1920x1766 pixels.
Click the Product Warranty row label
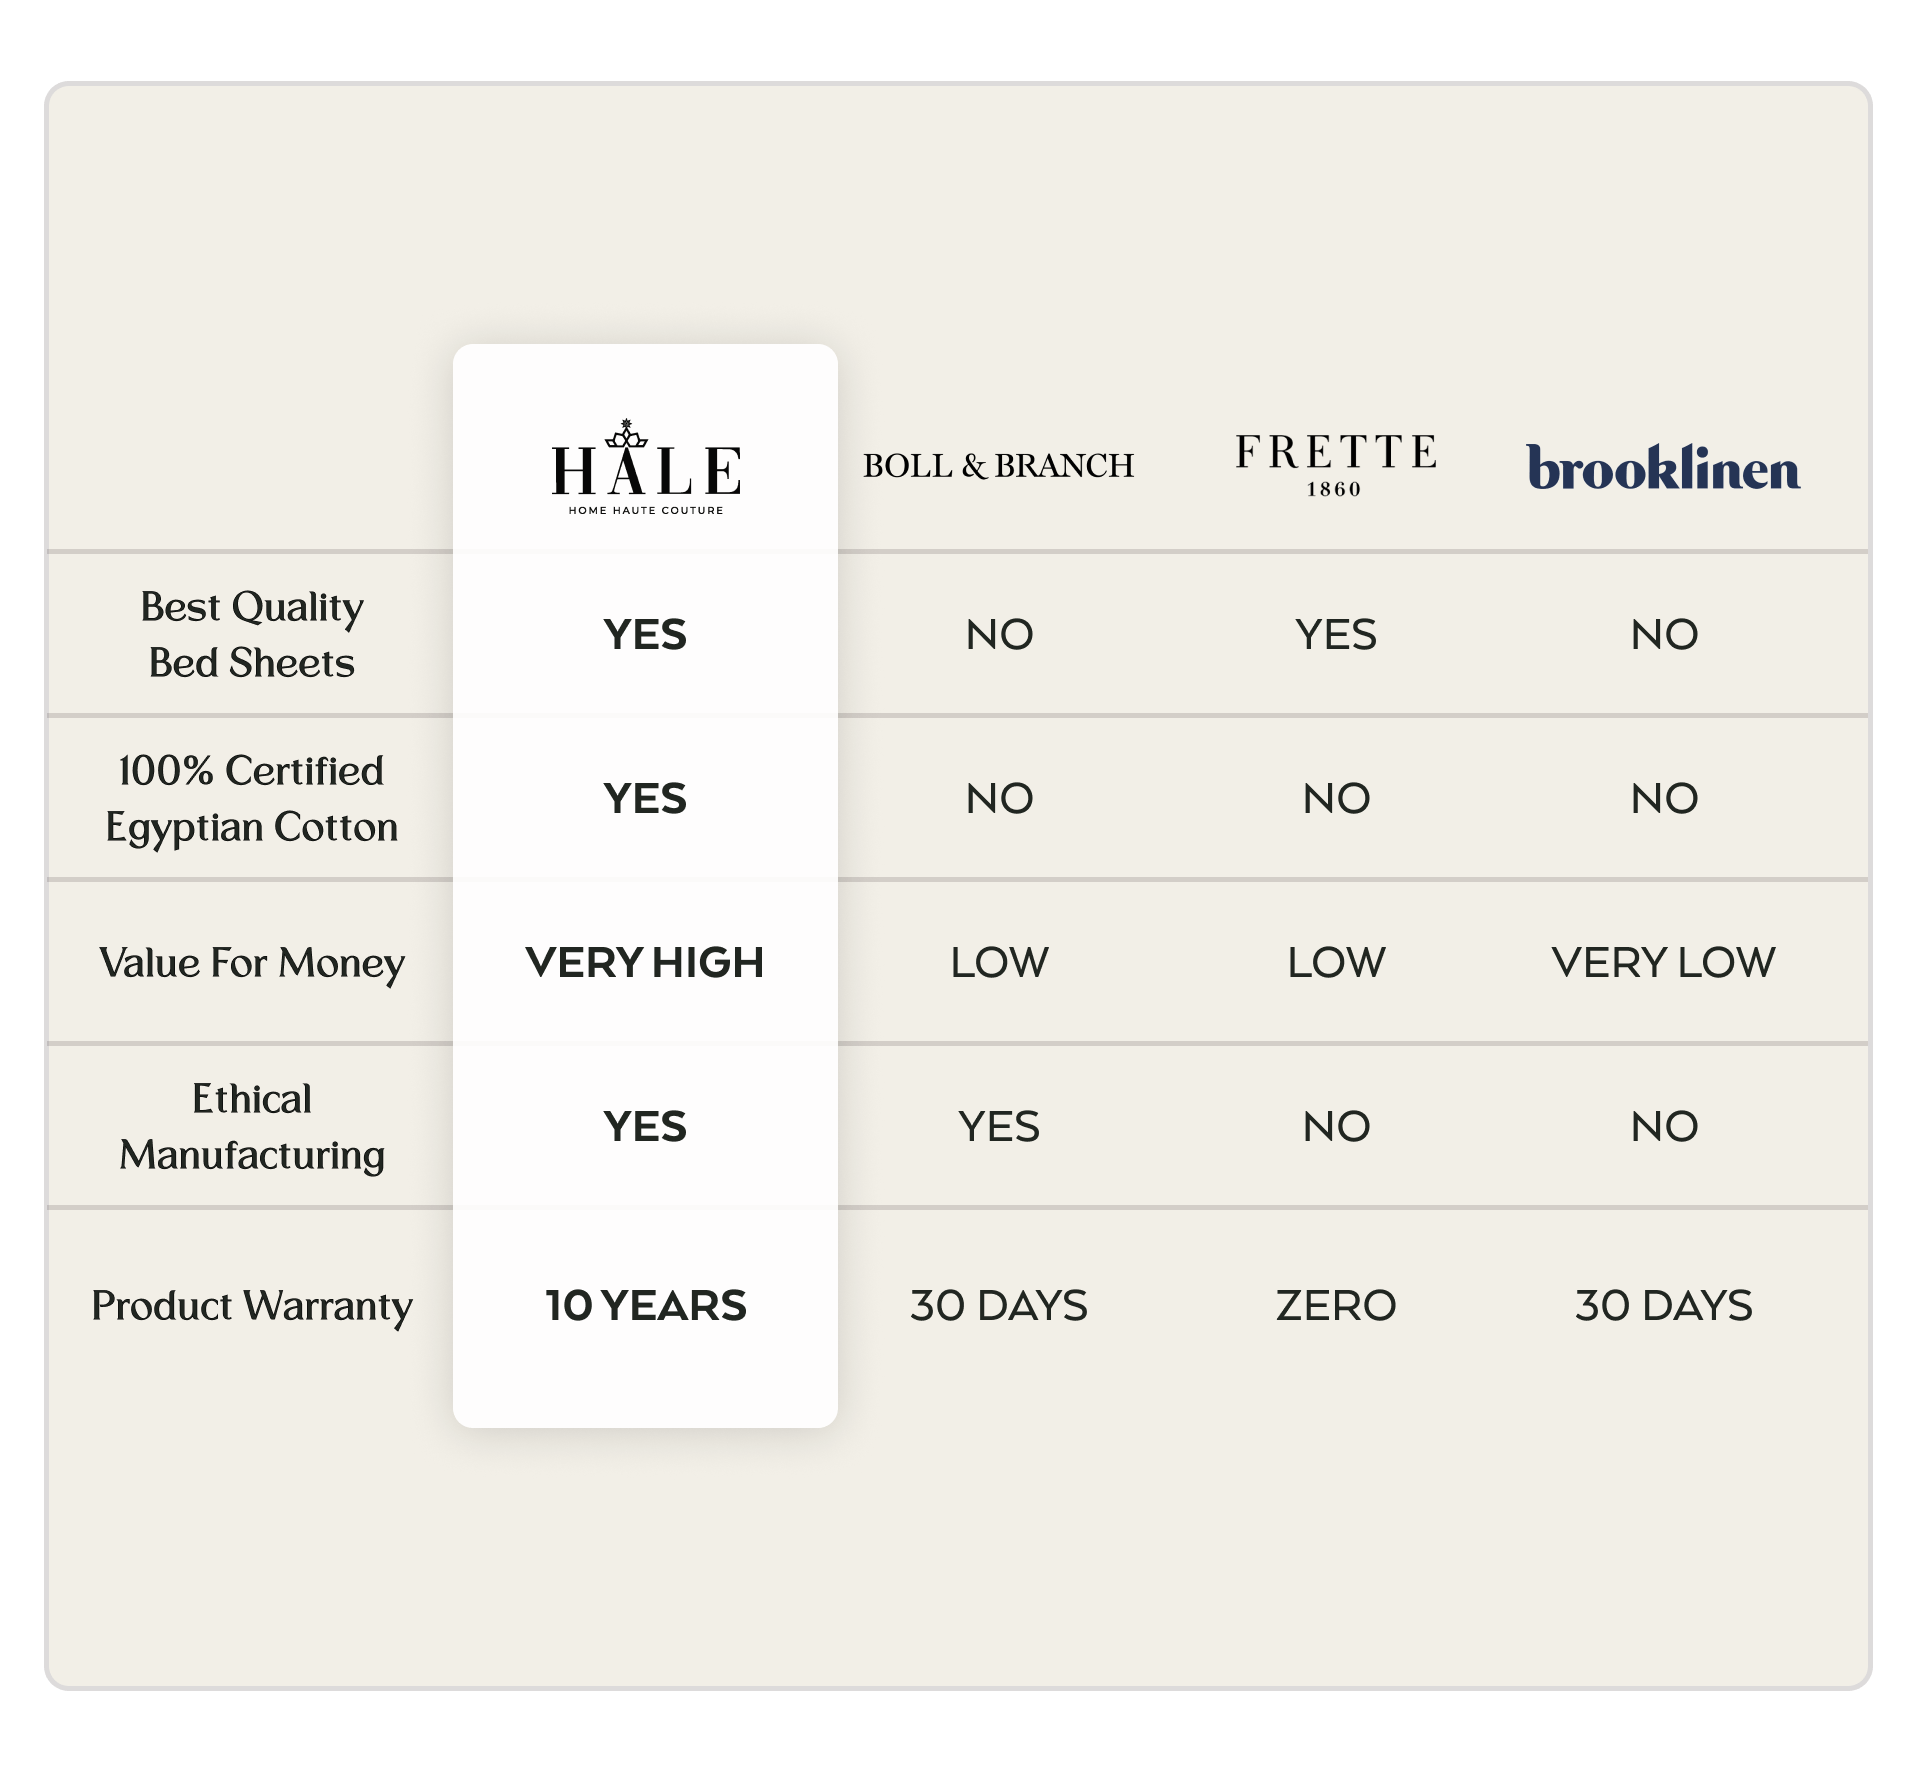[252, 1306]
